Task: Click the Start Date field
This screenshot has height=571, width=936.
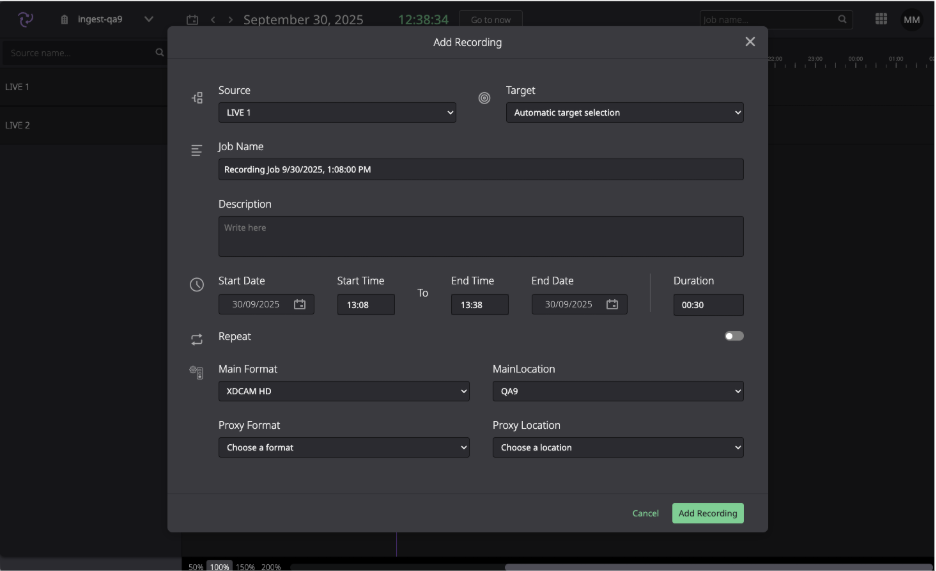Action: [x=266, y=304]
